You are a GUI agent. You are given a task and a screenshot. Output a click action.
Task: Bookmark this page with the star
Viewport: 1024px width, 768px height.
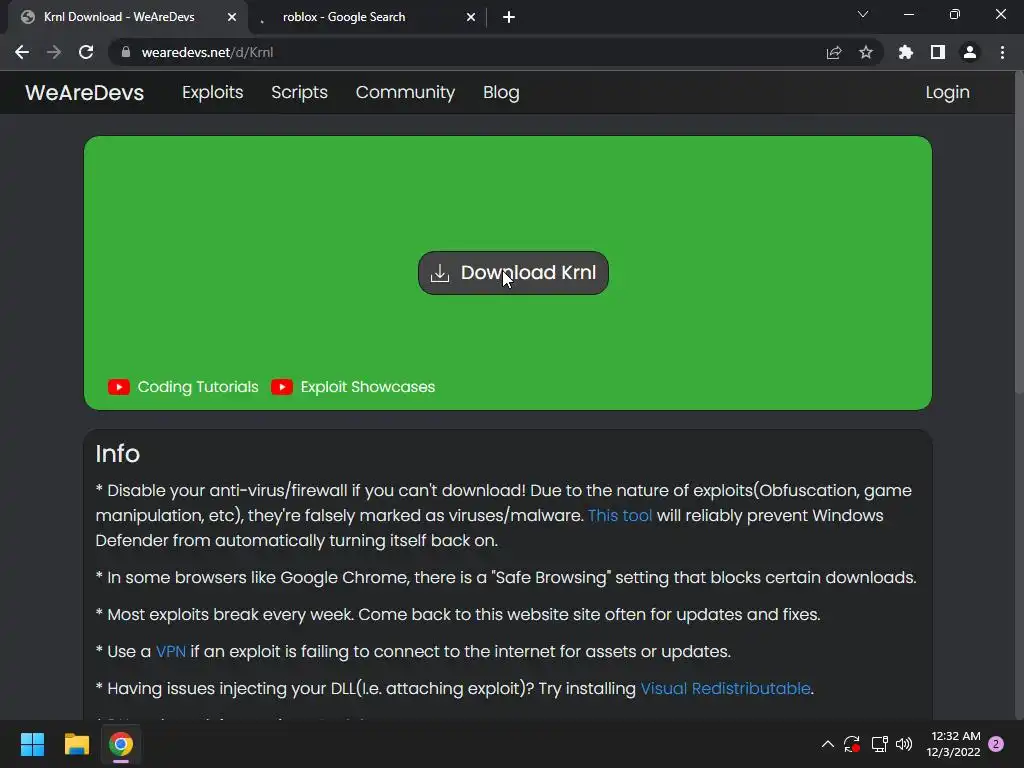point(866,52)
